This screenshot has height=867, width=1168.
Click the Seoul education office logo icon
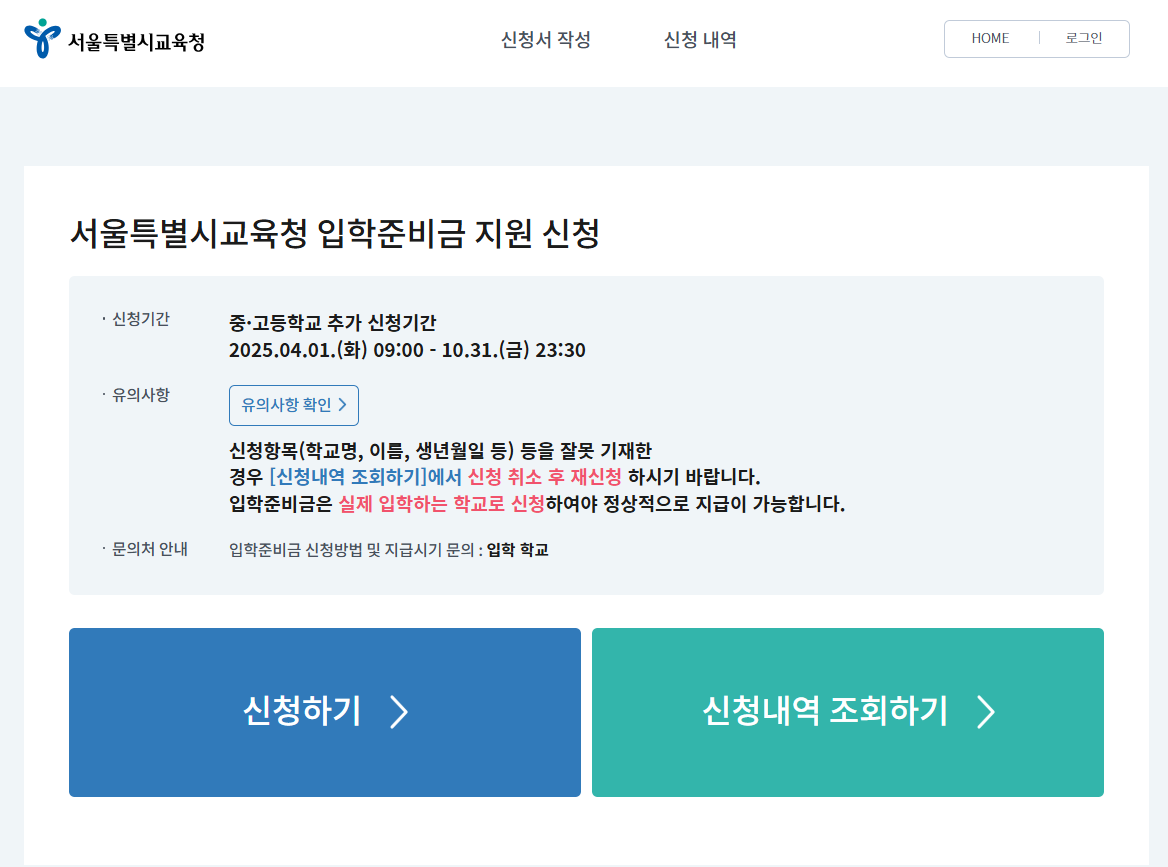click(42, 38)
